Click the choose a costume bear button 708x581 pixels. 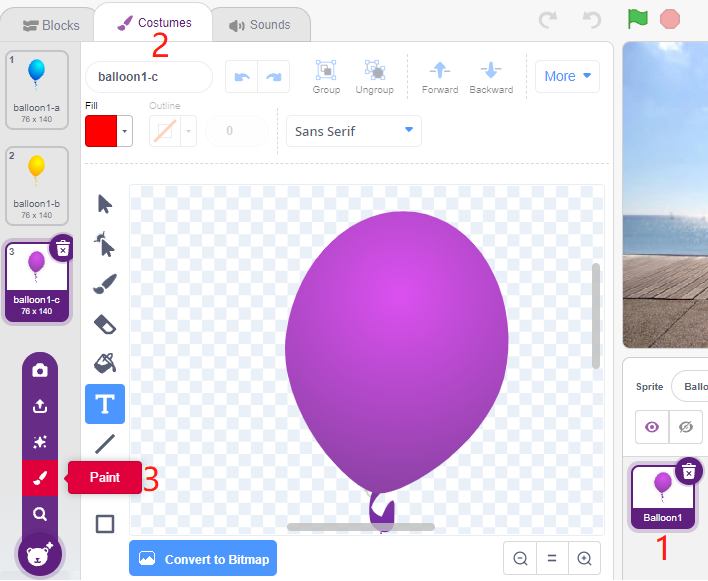(x=40, y=555)
